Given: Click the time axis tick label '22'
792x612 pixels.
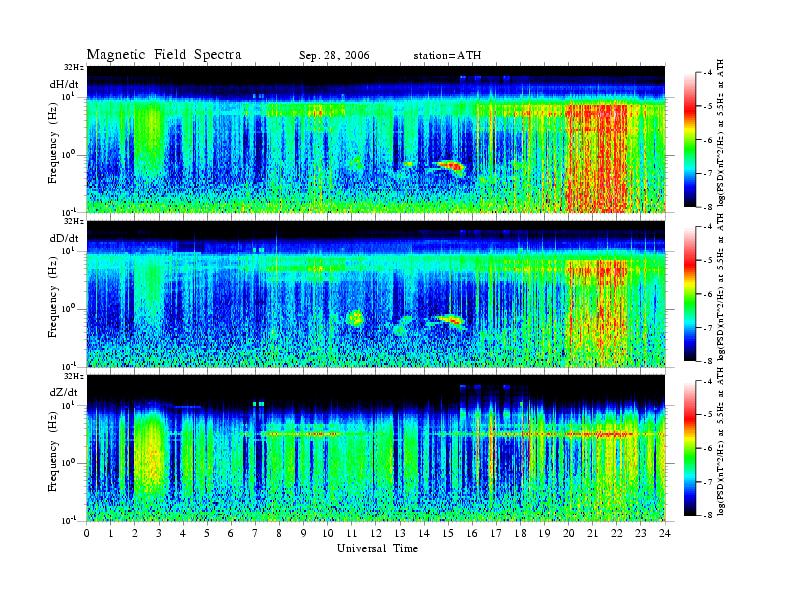Looking at the screenshot, I should pyautogui.click(x=617, y=534).
